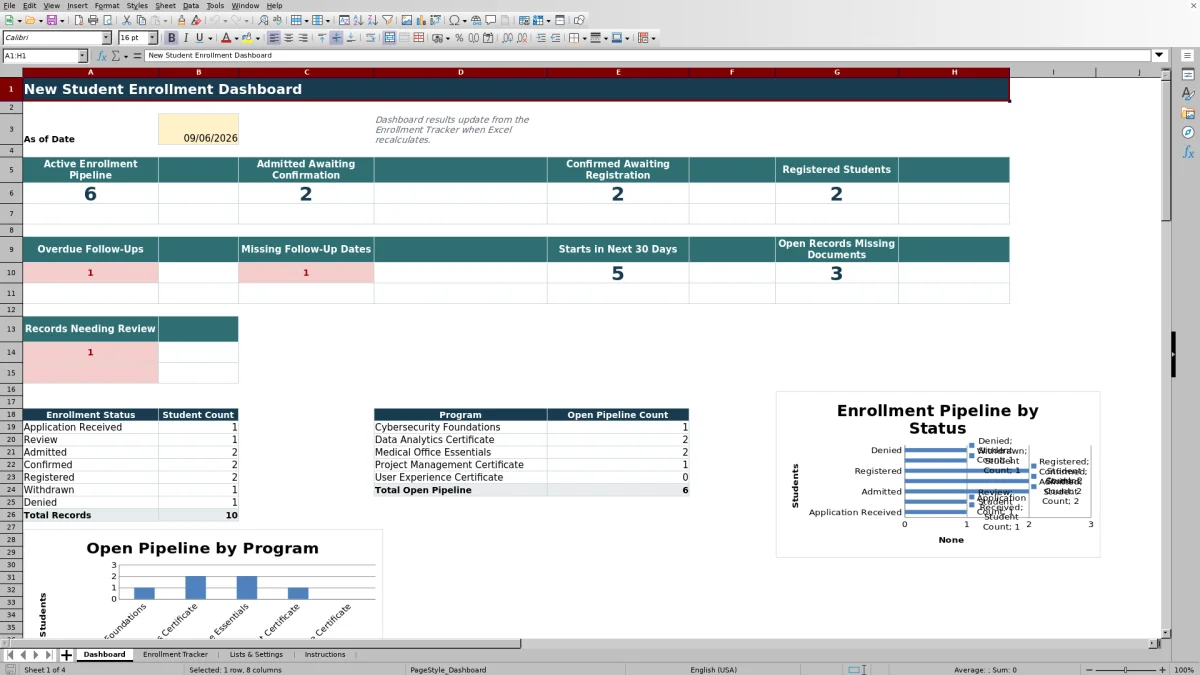Click the yellow background highlight color swatch

click(246, 38)
